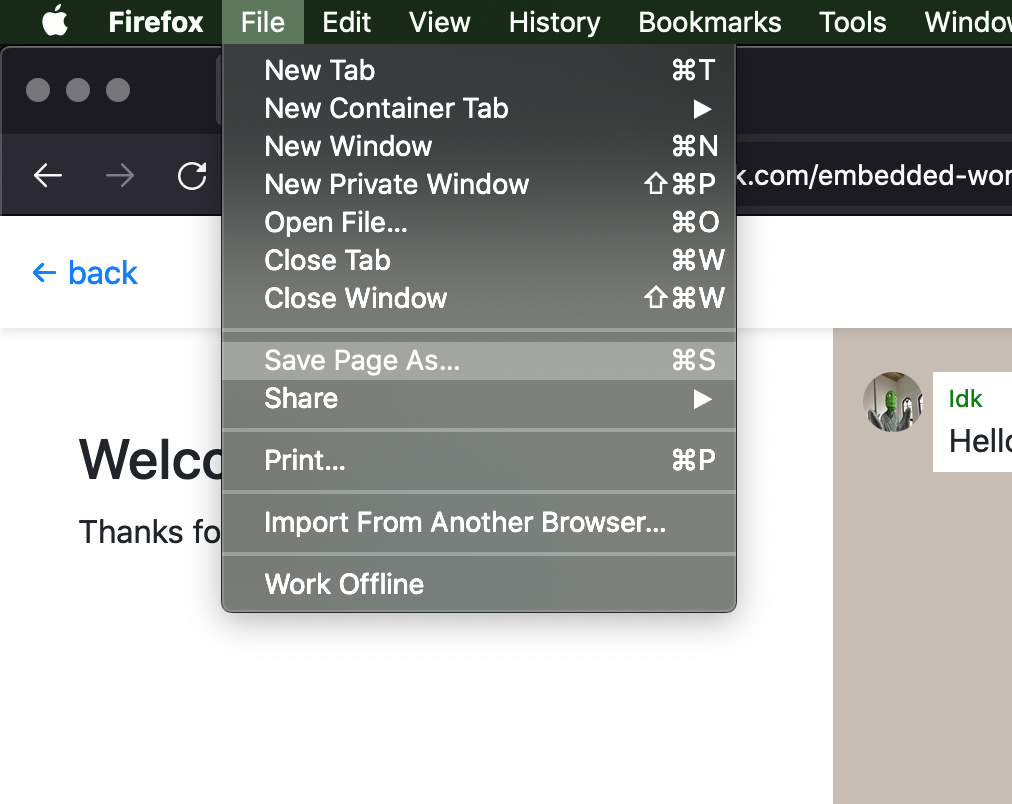Expand the New Container Tab submenu
This screenshot has height=804, width=1012.
pos(479,108)
